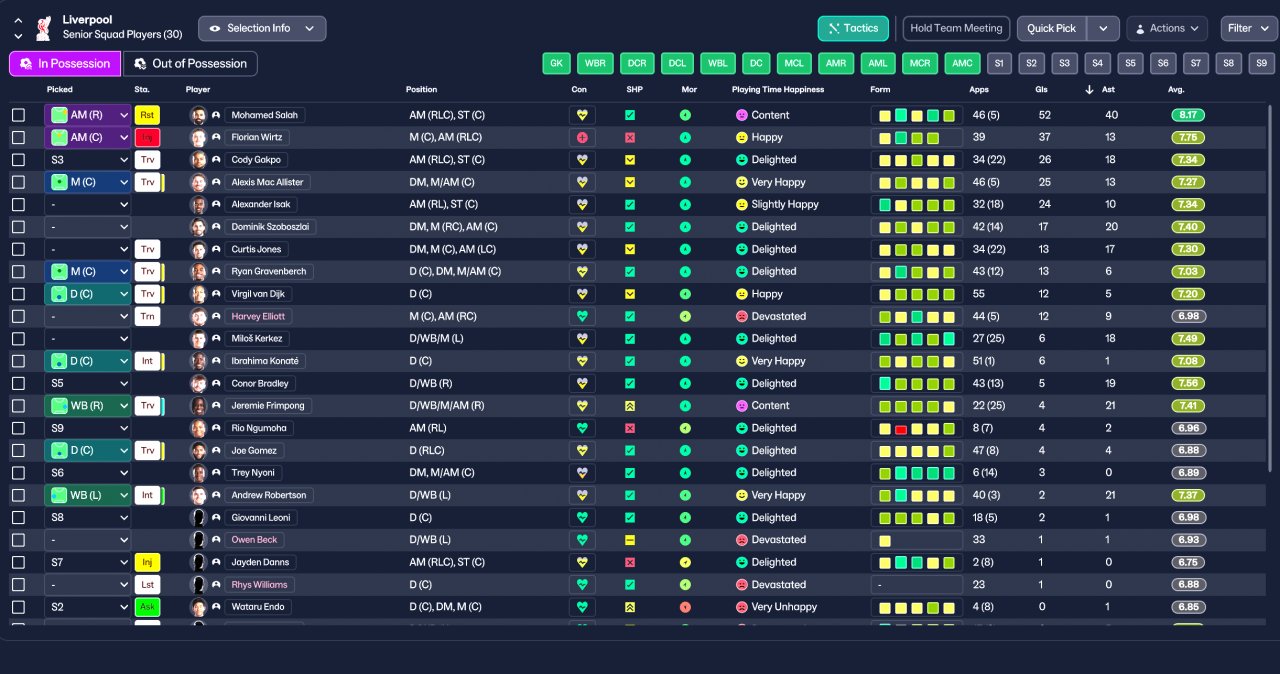
Task: Click Wataru Endo's green Ask status badge
Action: tap(147, 607)
